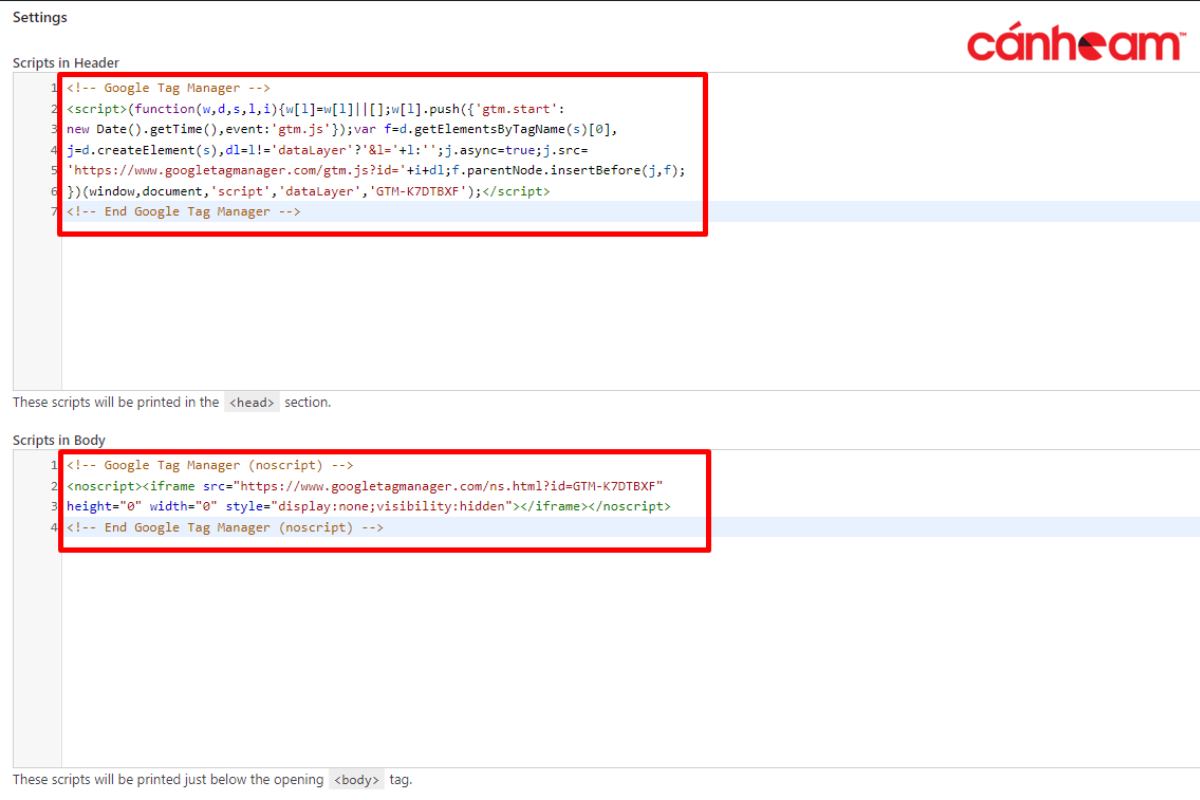Click line number 2 in Header editor gutter

[x=54, y=108]
